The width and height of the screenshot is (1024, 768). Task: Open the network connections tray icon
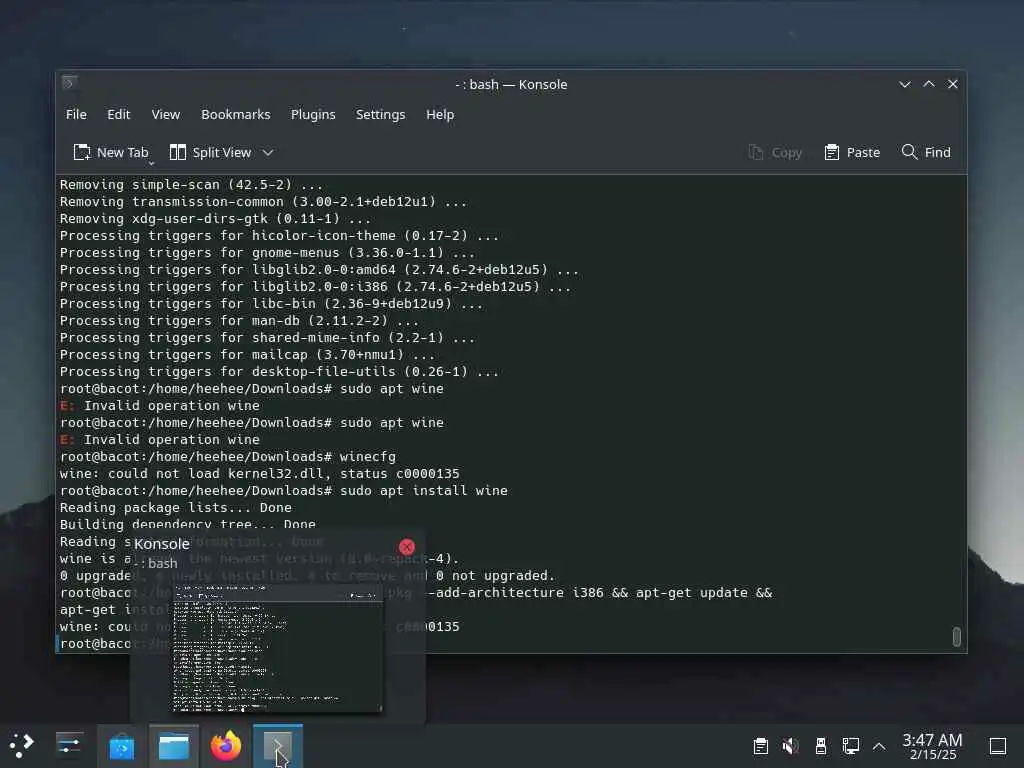click(x=851, y=746)
